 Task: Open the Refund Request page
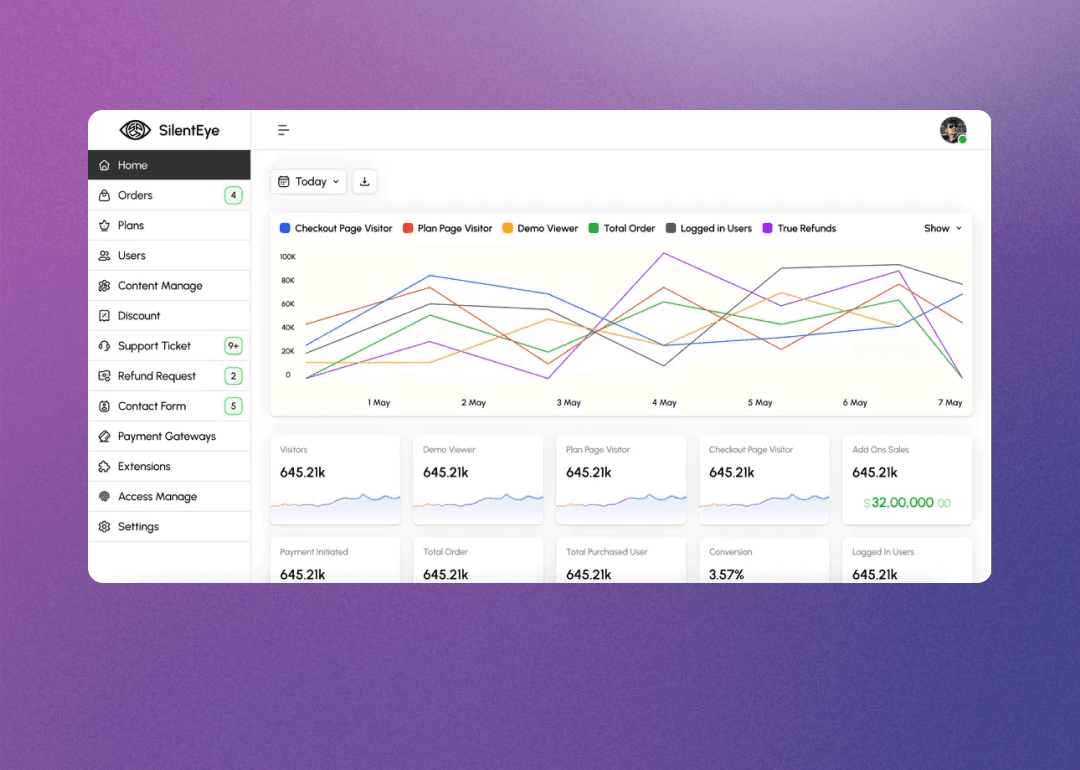[157, 377]
